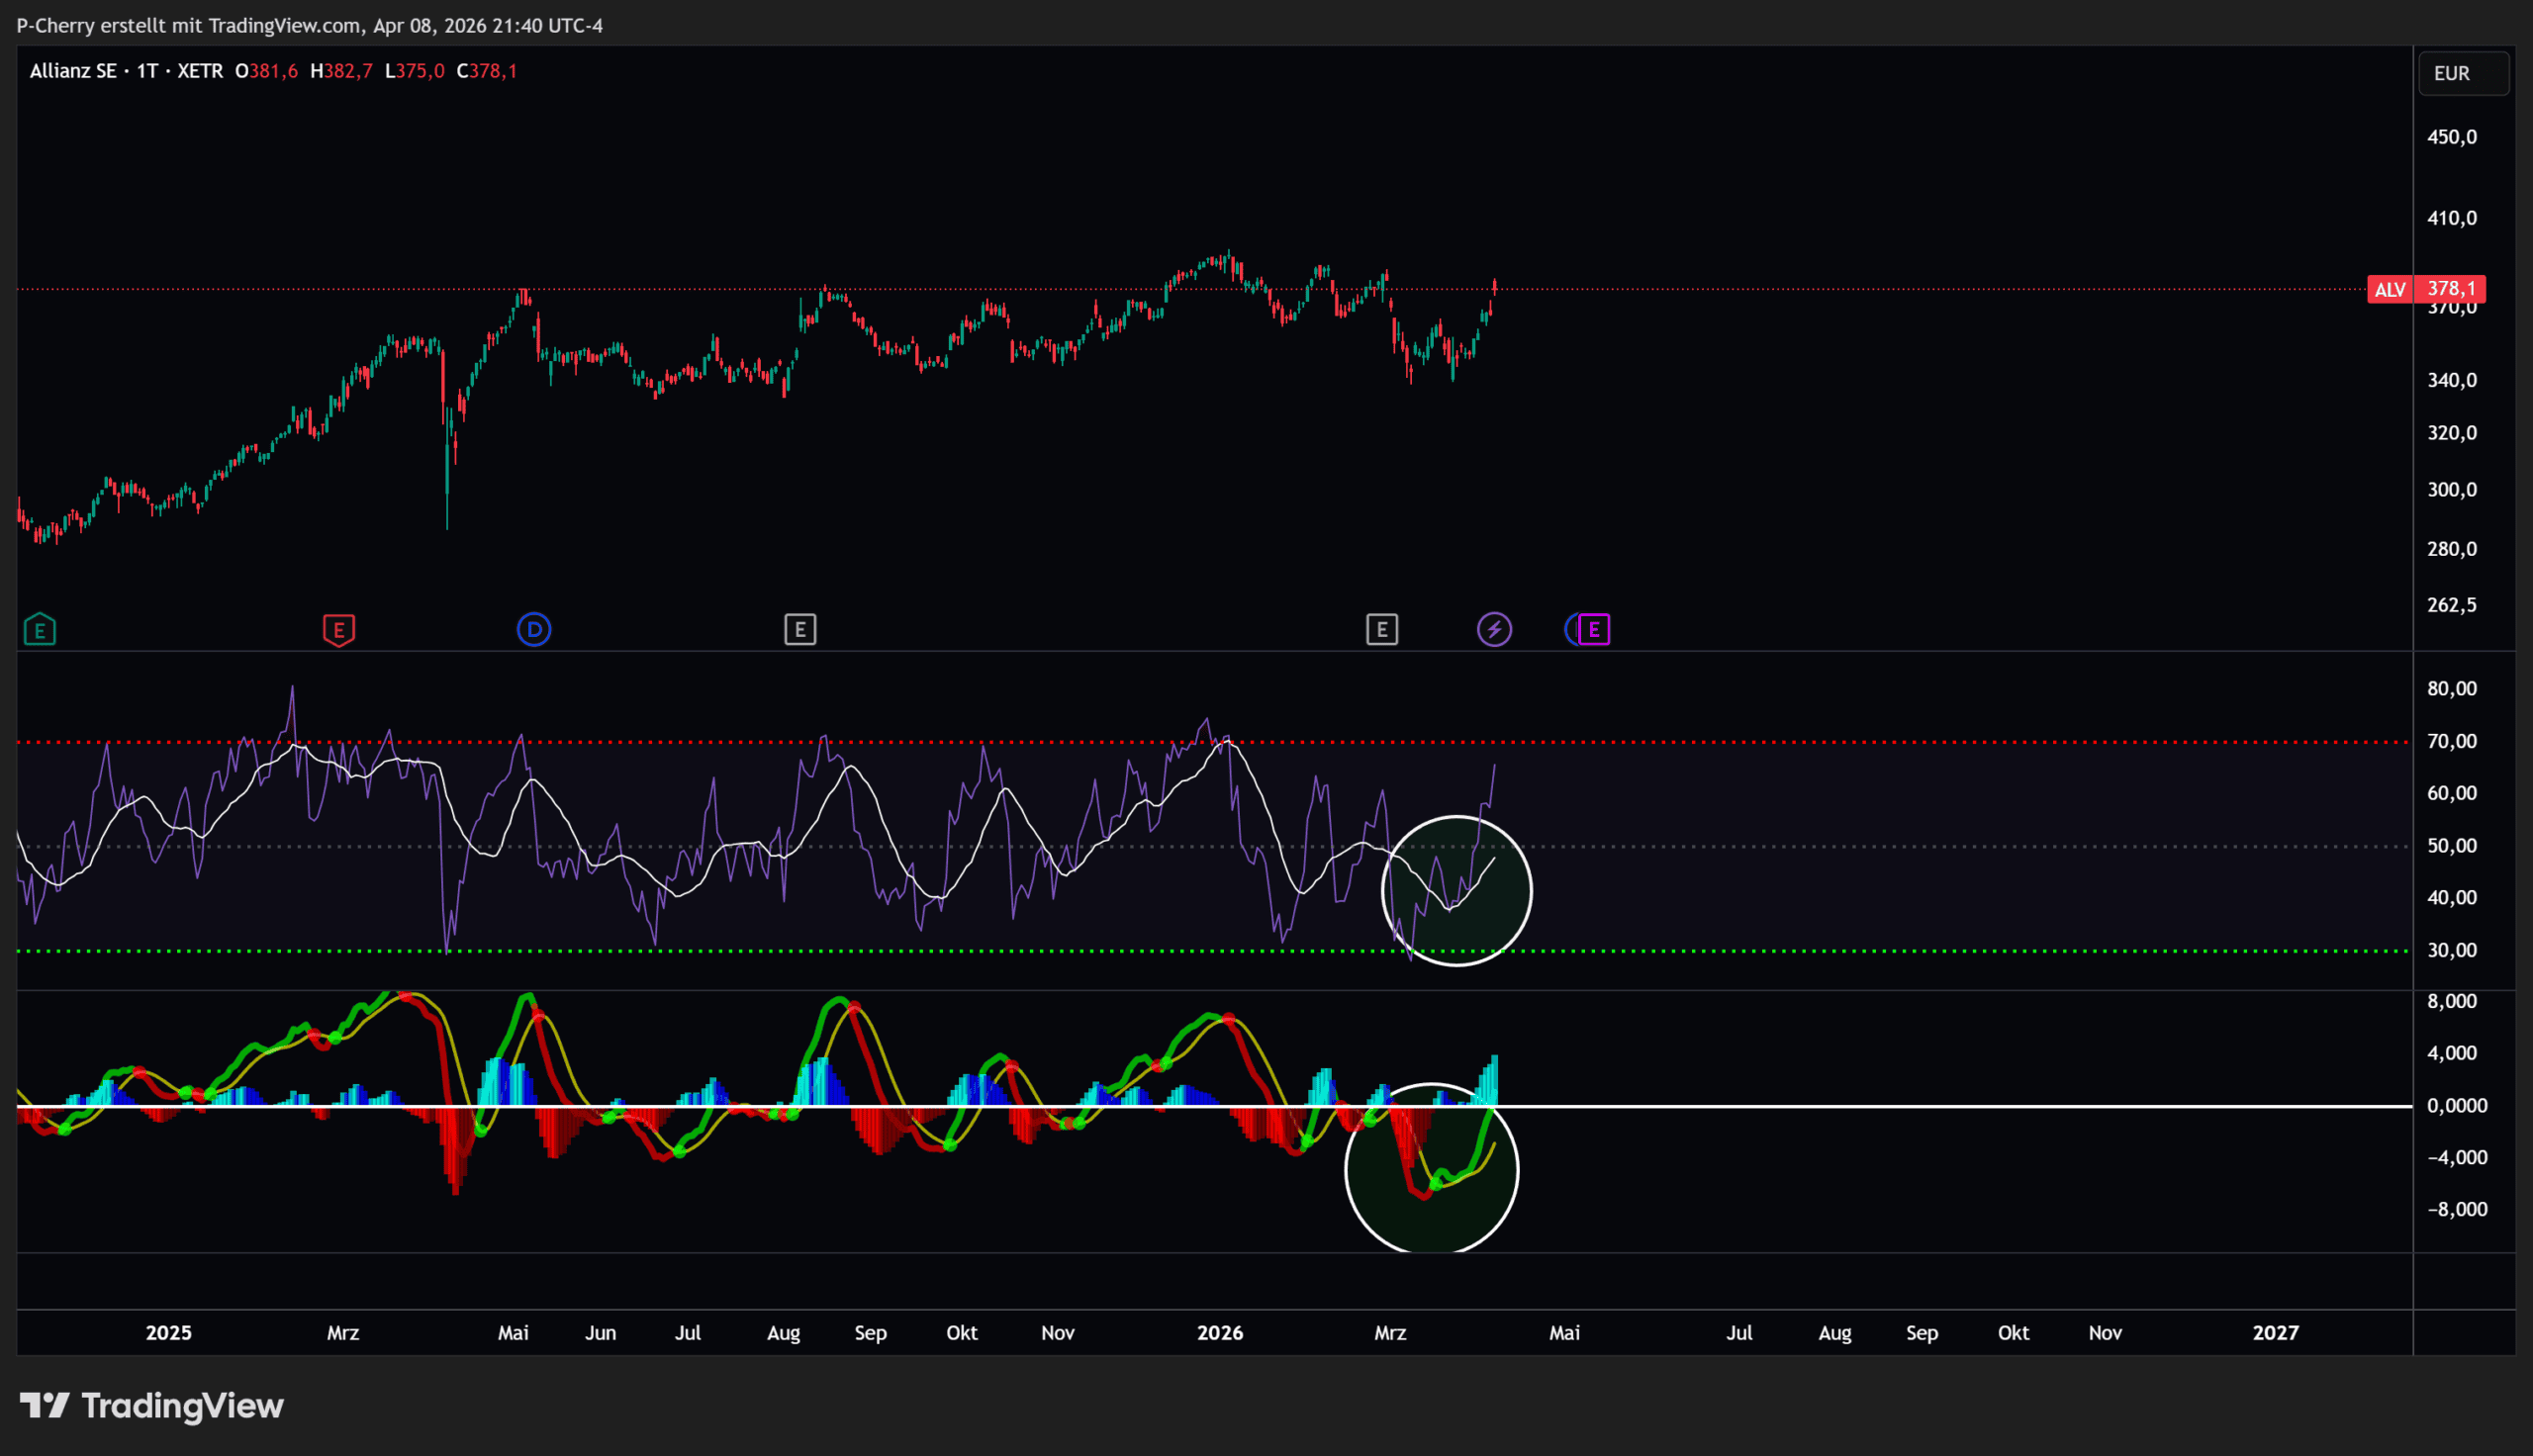This screenshot has width=2533, height=1456.
Task: Click the Mai 2025 time axis label
Action: click(513, 1332)
